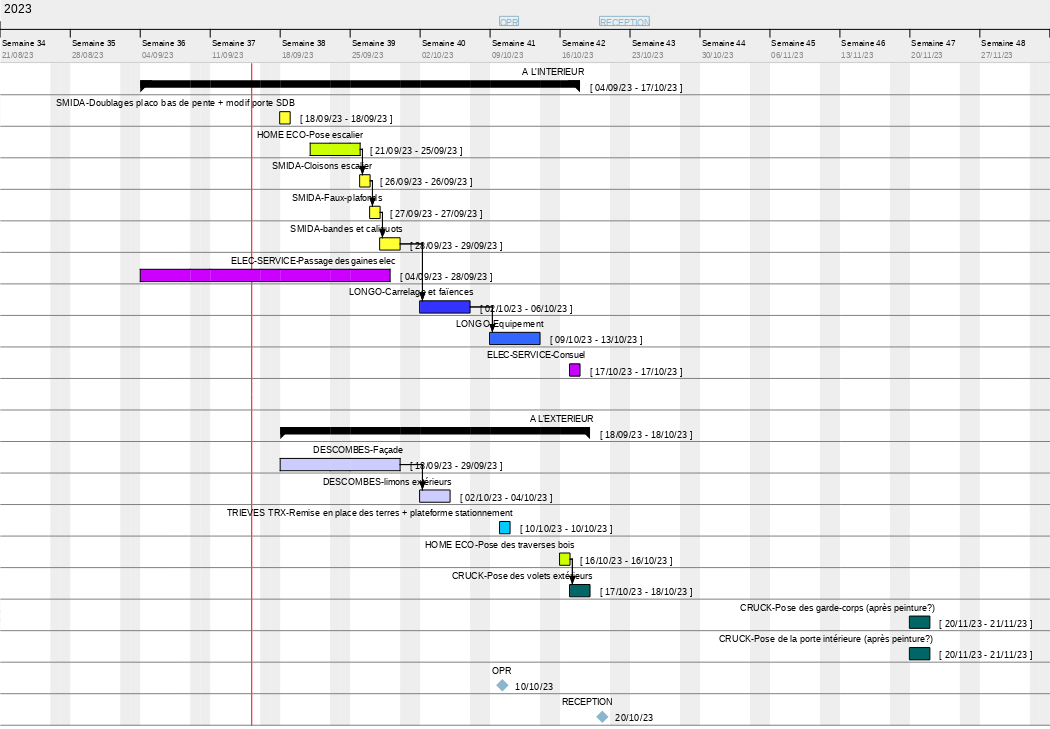Select the RECEPTION flag in the header

point(624,21)
